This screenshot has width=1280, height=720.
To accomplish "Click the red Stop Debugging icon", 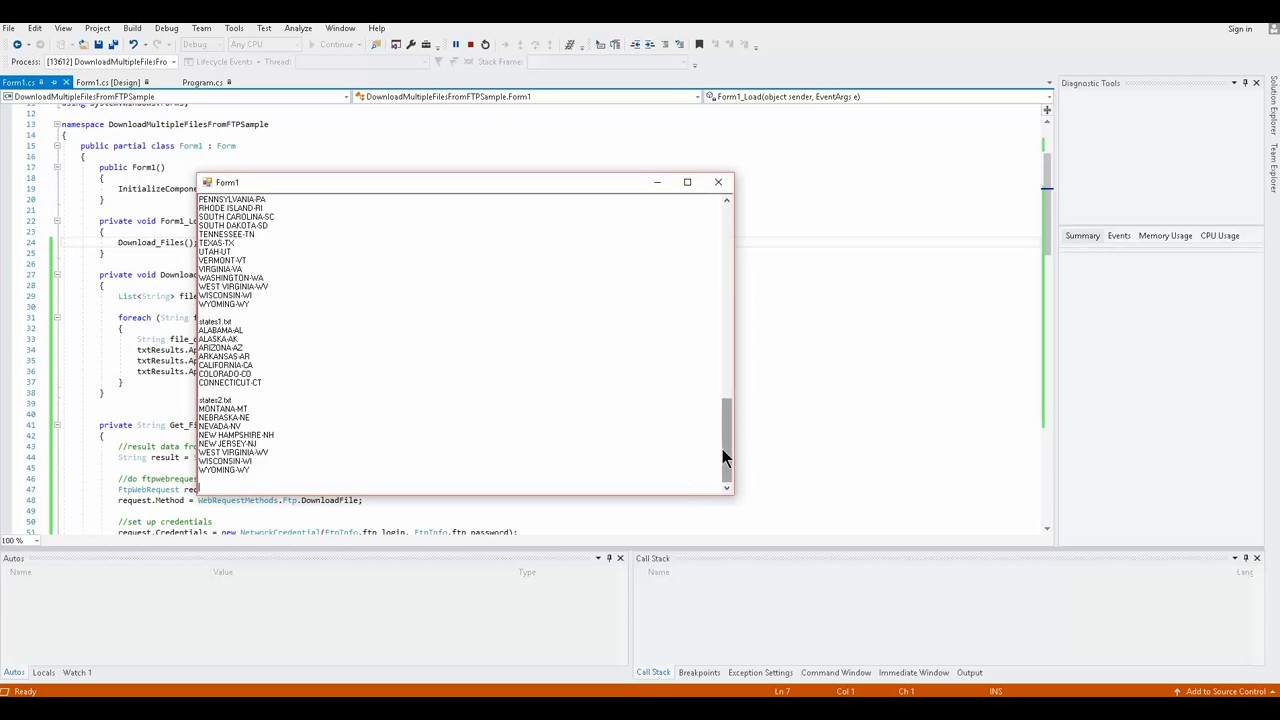I will (x=470, y=44).
